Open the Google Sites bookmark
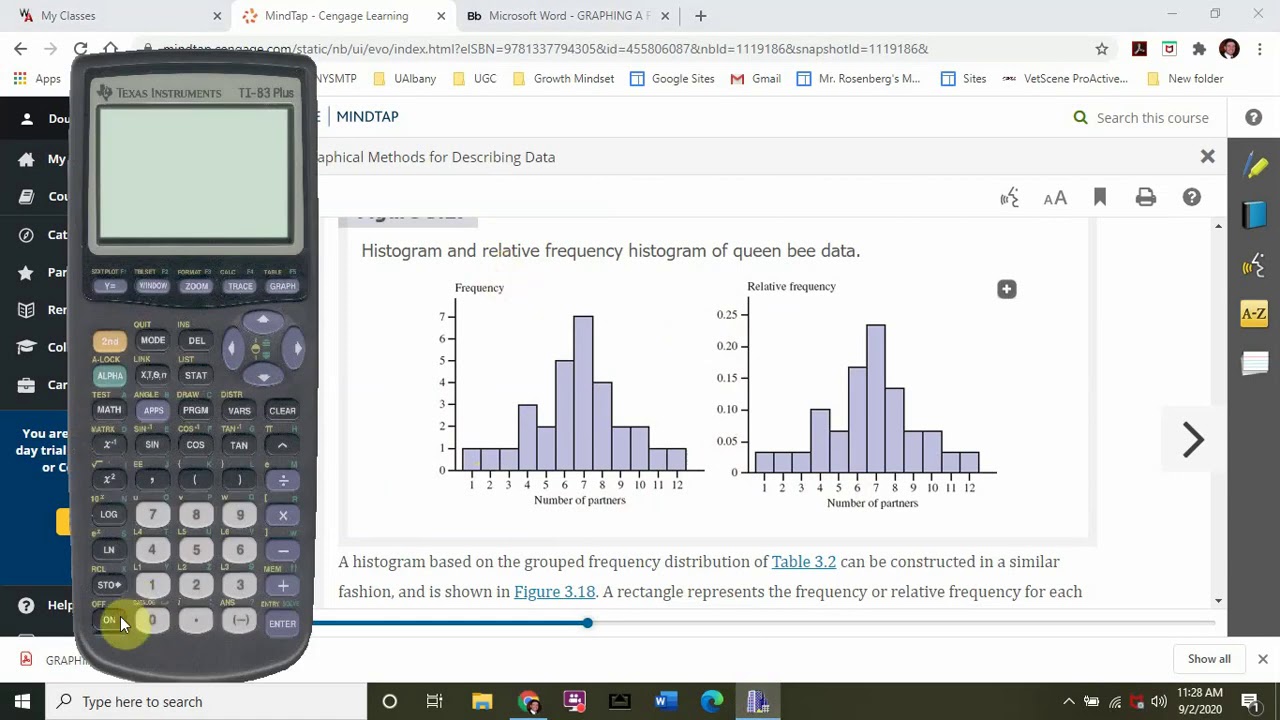Viewport: 1280px width, 720px height. [672, 79]
